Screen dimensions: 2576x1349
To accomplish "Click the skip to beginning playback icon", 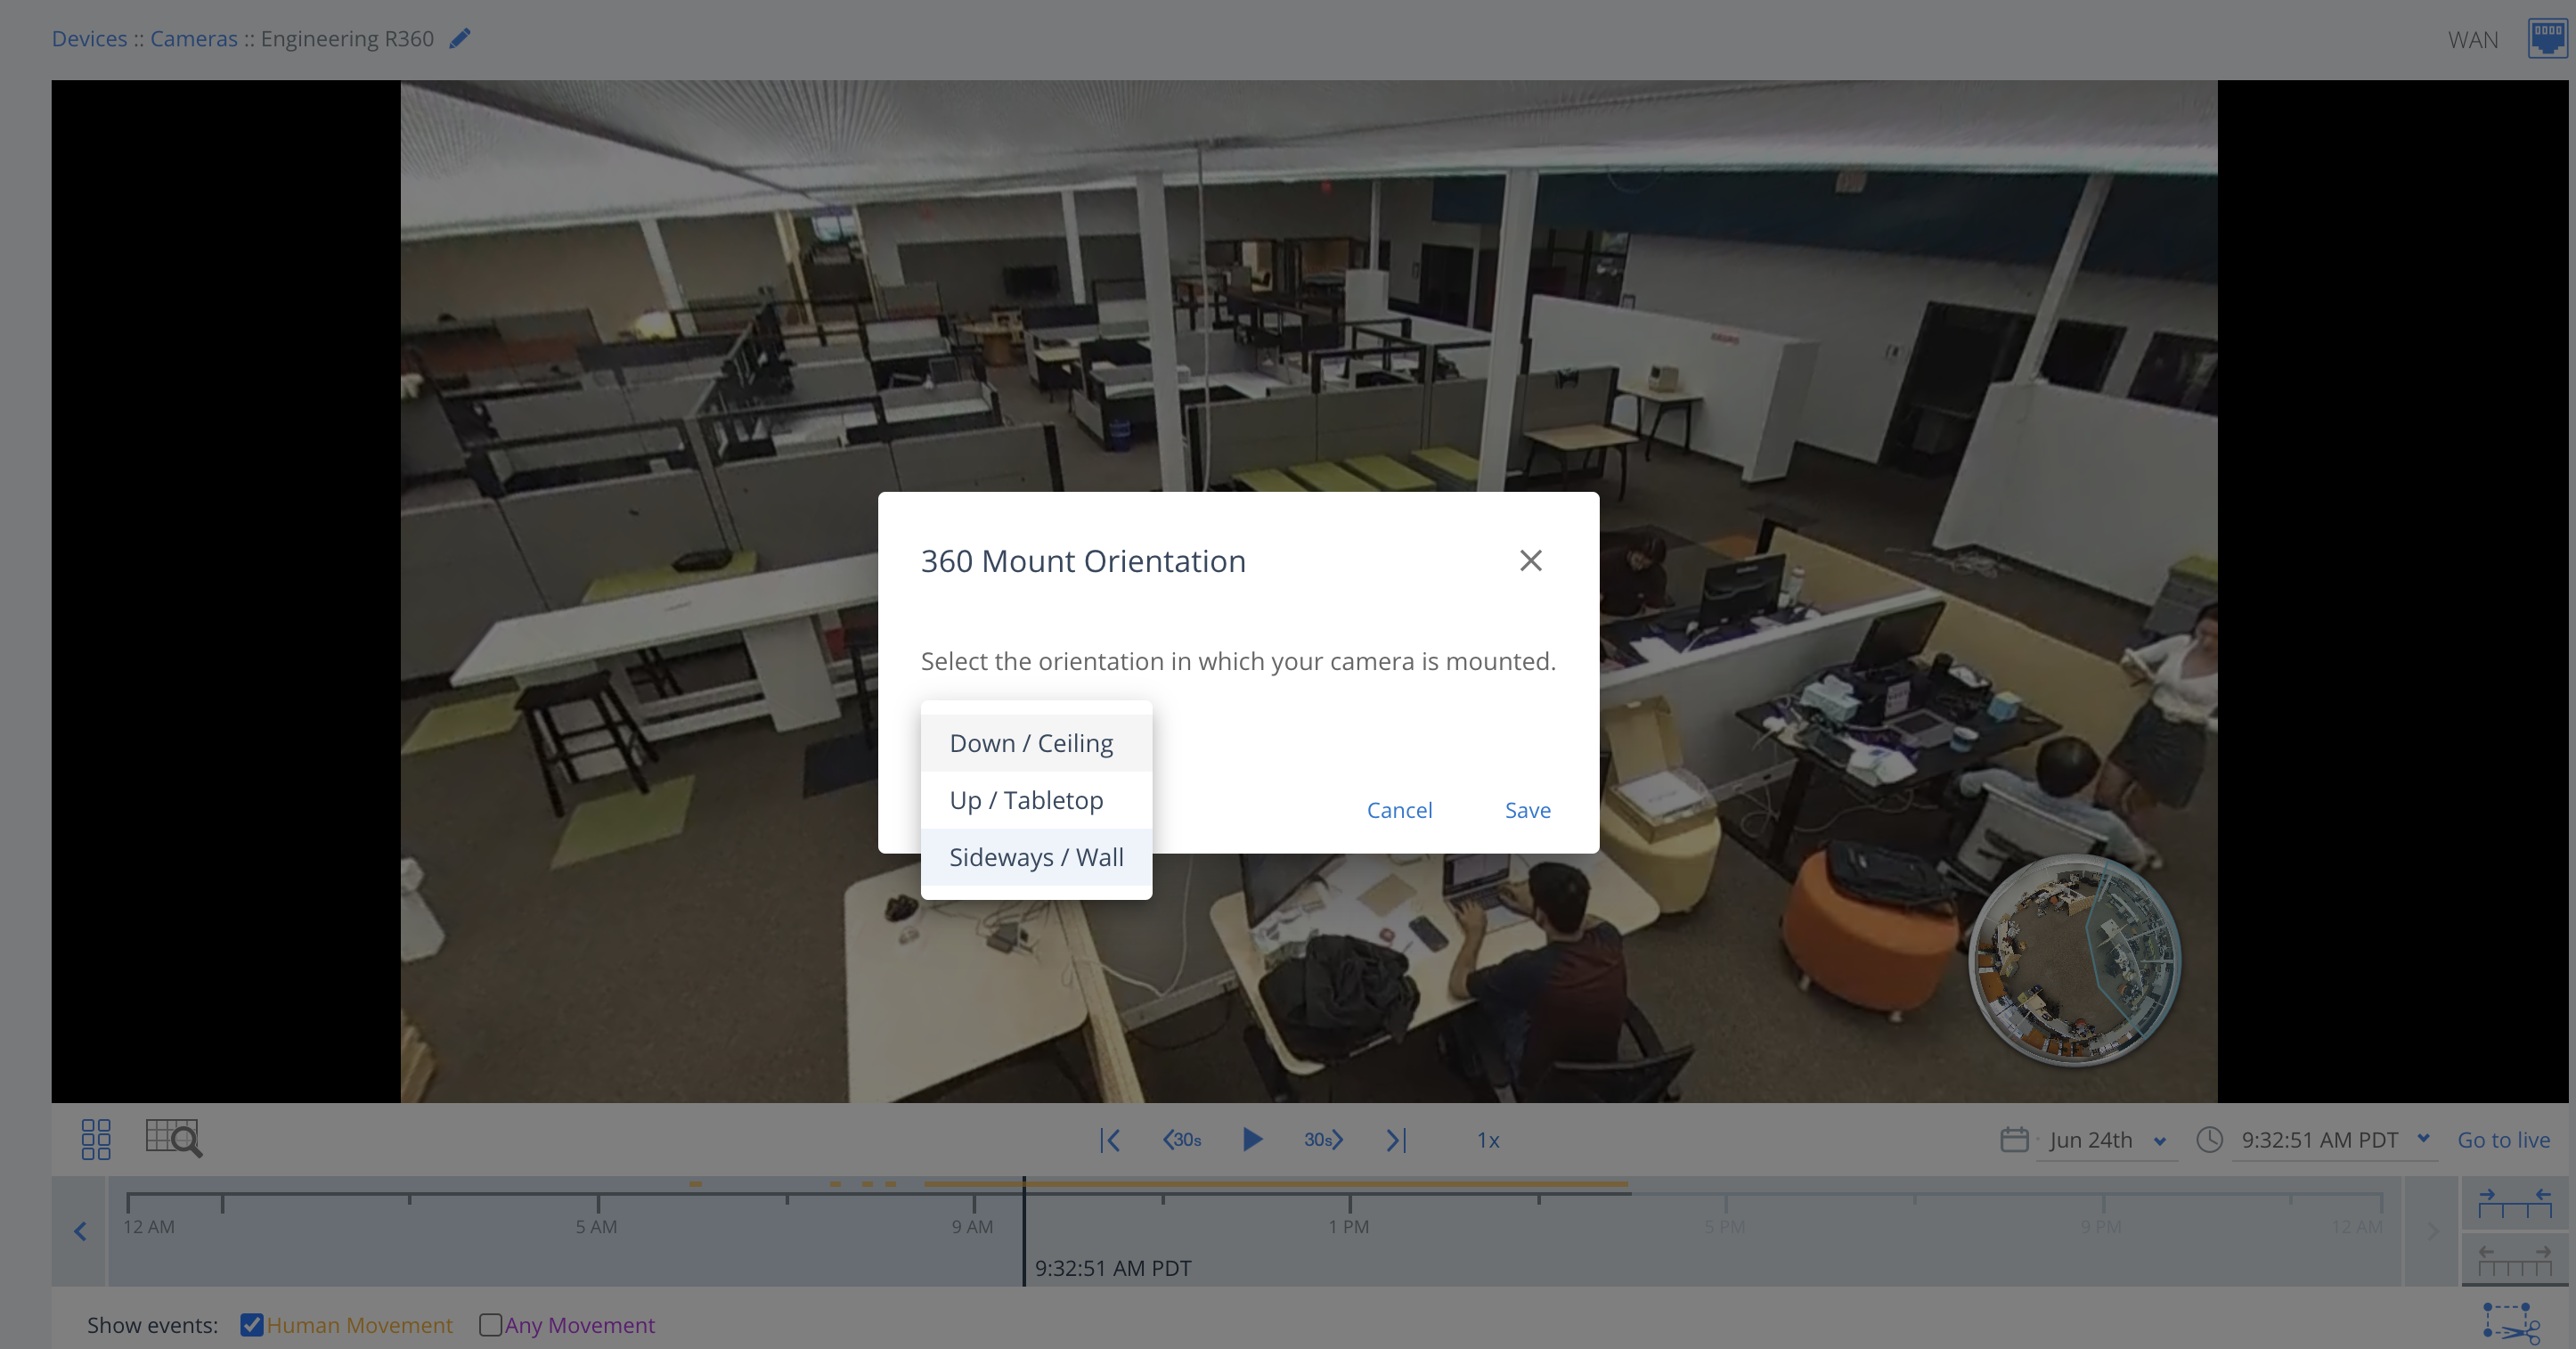I will [1109, 1140].
